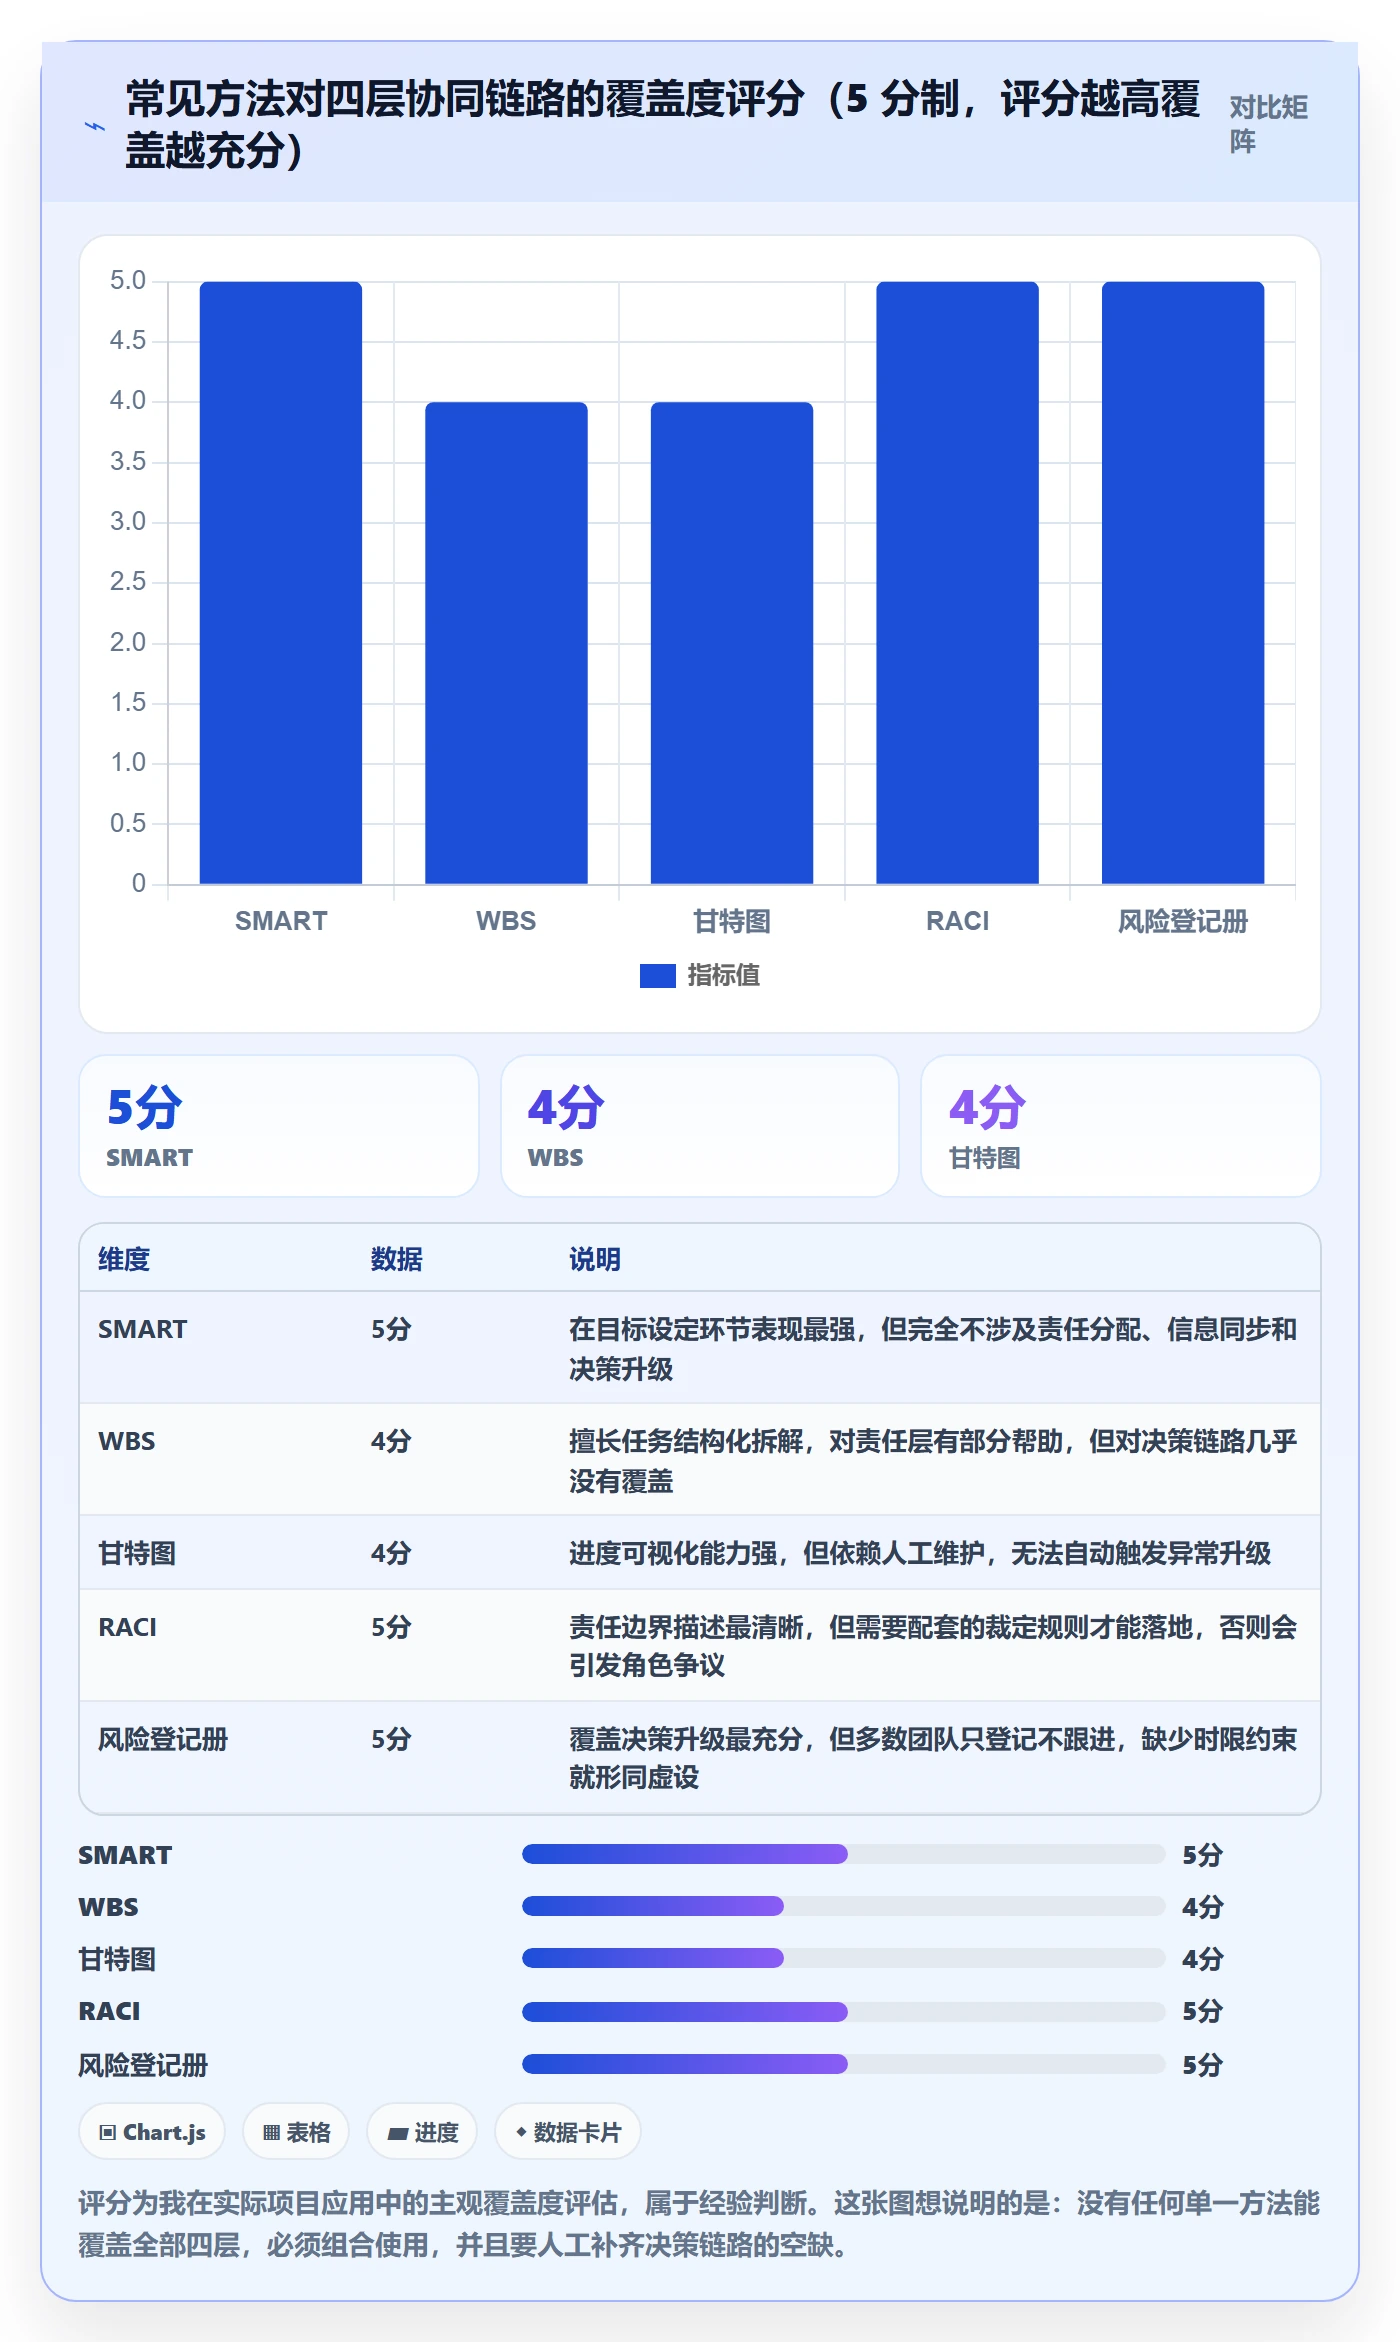Image resolution: width=1400 pixels, height=2342 pixels.
Task: Click the 2.5 y-axis tick label
Action: (x=128, y=582)
